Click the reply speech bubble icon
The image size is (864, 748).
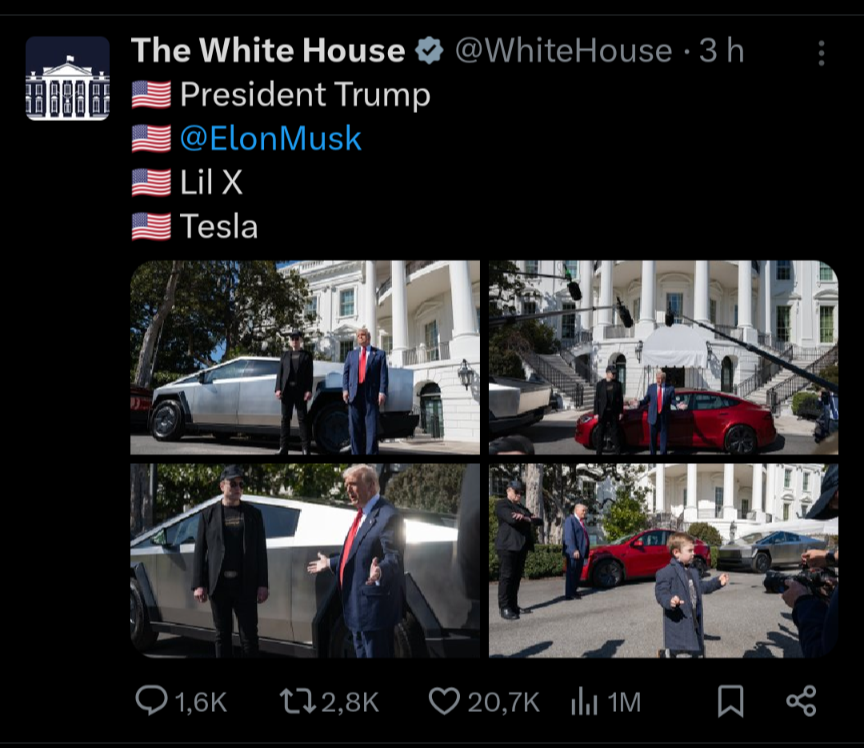pos(151,700)
